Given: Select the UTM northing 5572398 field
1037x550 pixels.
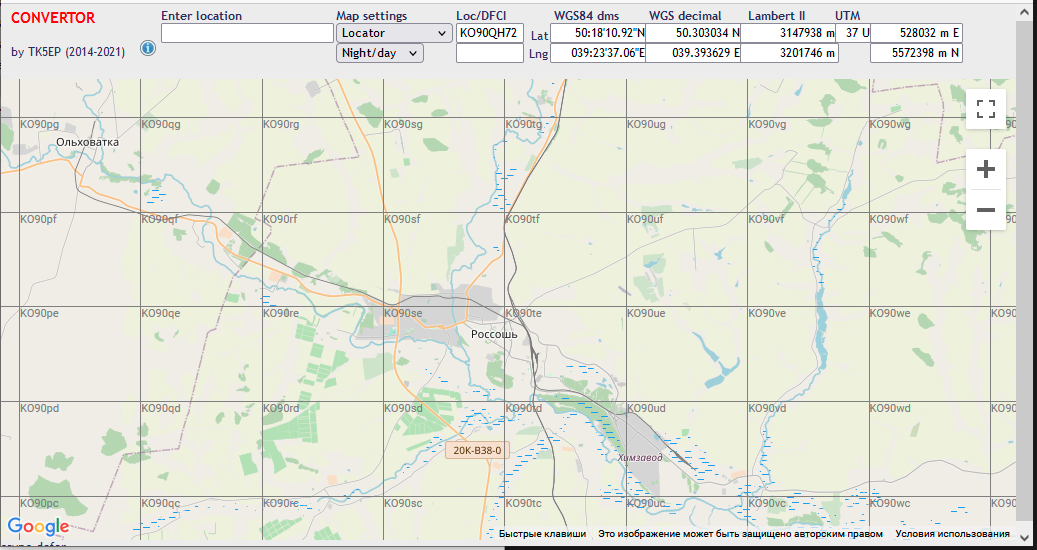Looking at the screenshot, I should point(916,53).
